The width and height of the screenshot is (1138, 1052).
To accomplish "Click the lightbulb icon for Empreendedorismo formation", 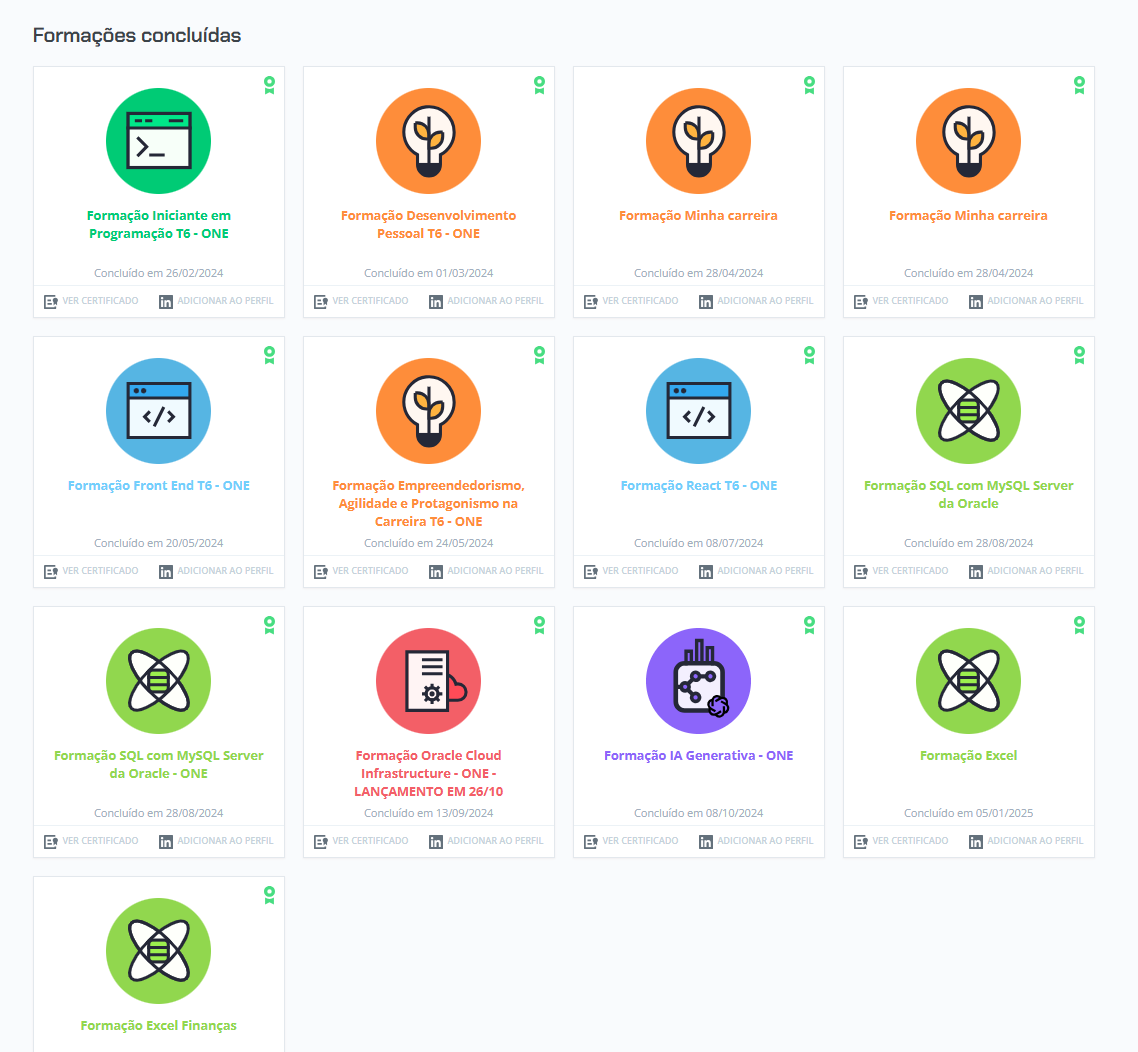I will click(x=428, y=411).
